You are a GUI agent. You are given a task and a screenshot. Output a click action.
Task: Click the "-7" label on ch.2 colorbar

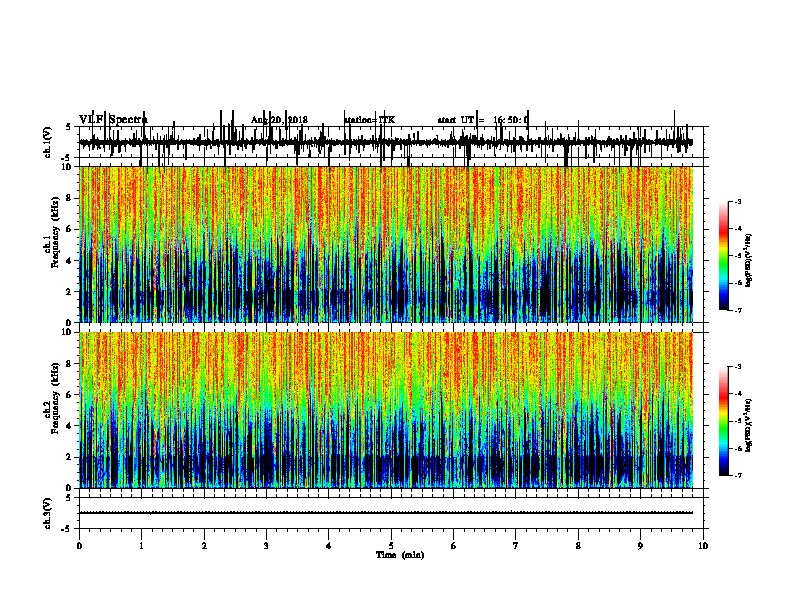[738, 476]
